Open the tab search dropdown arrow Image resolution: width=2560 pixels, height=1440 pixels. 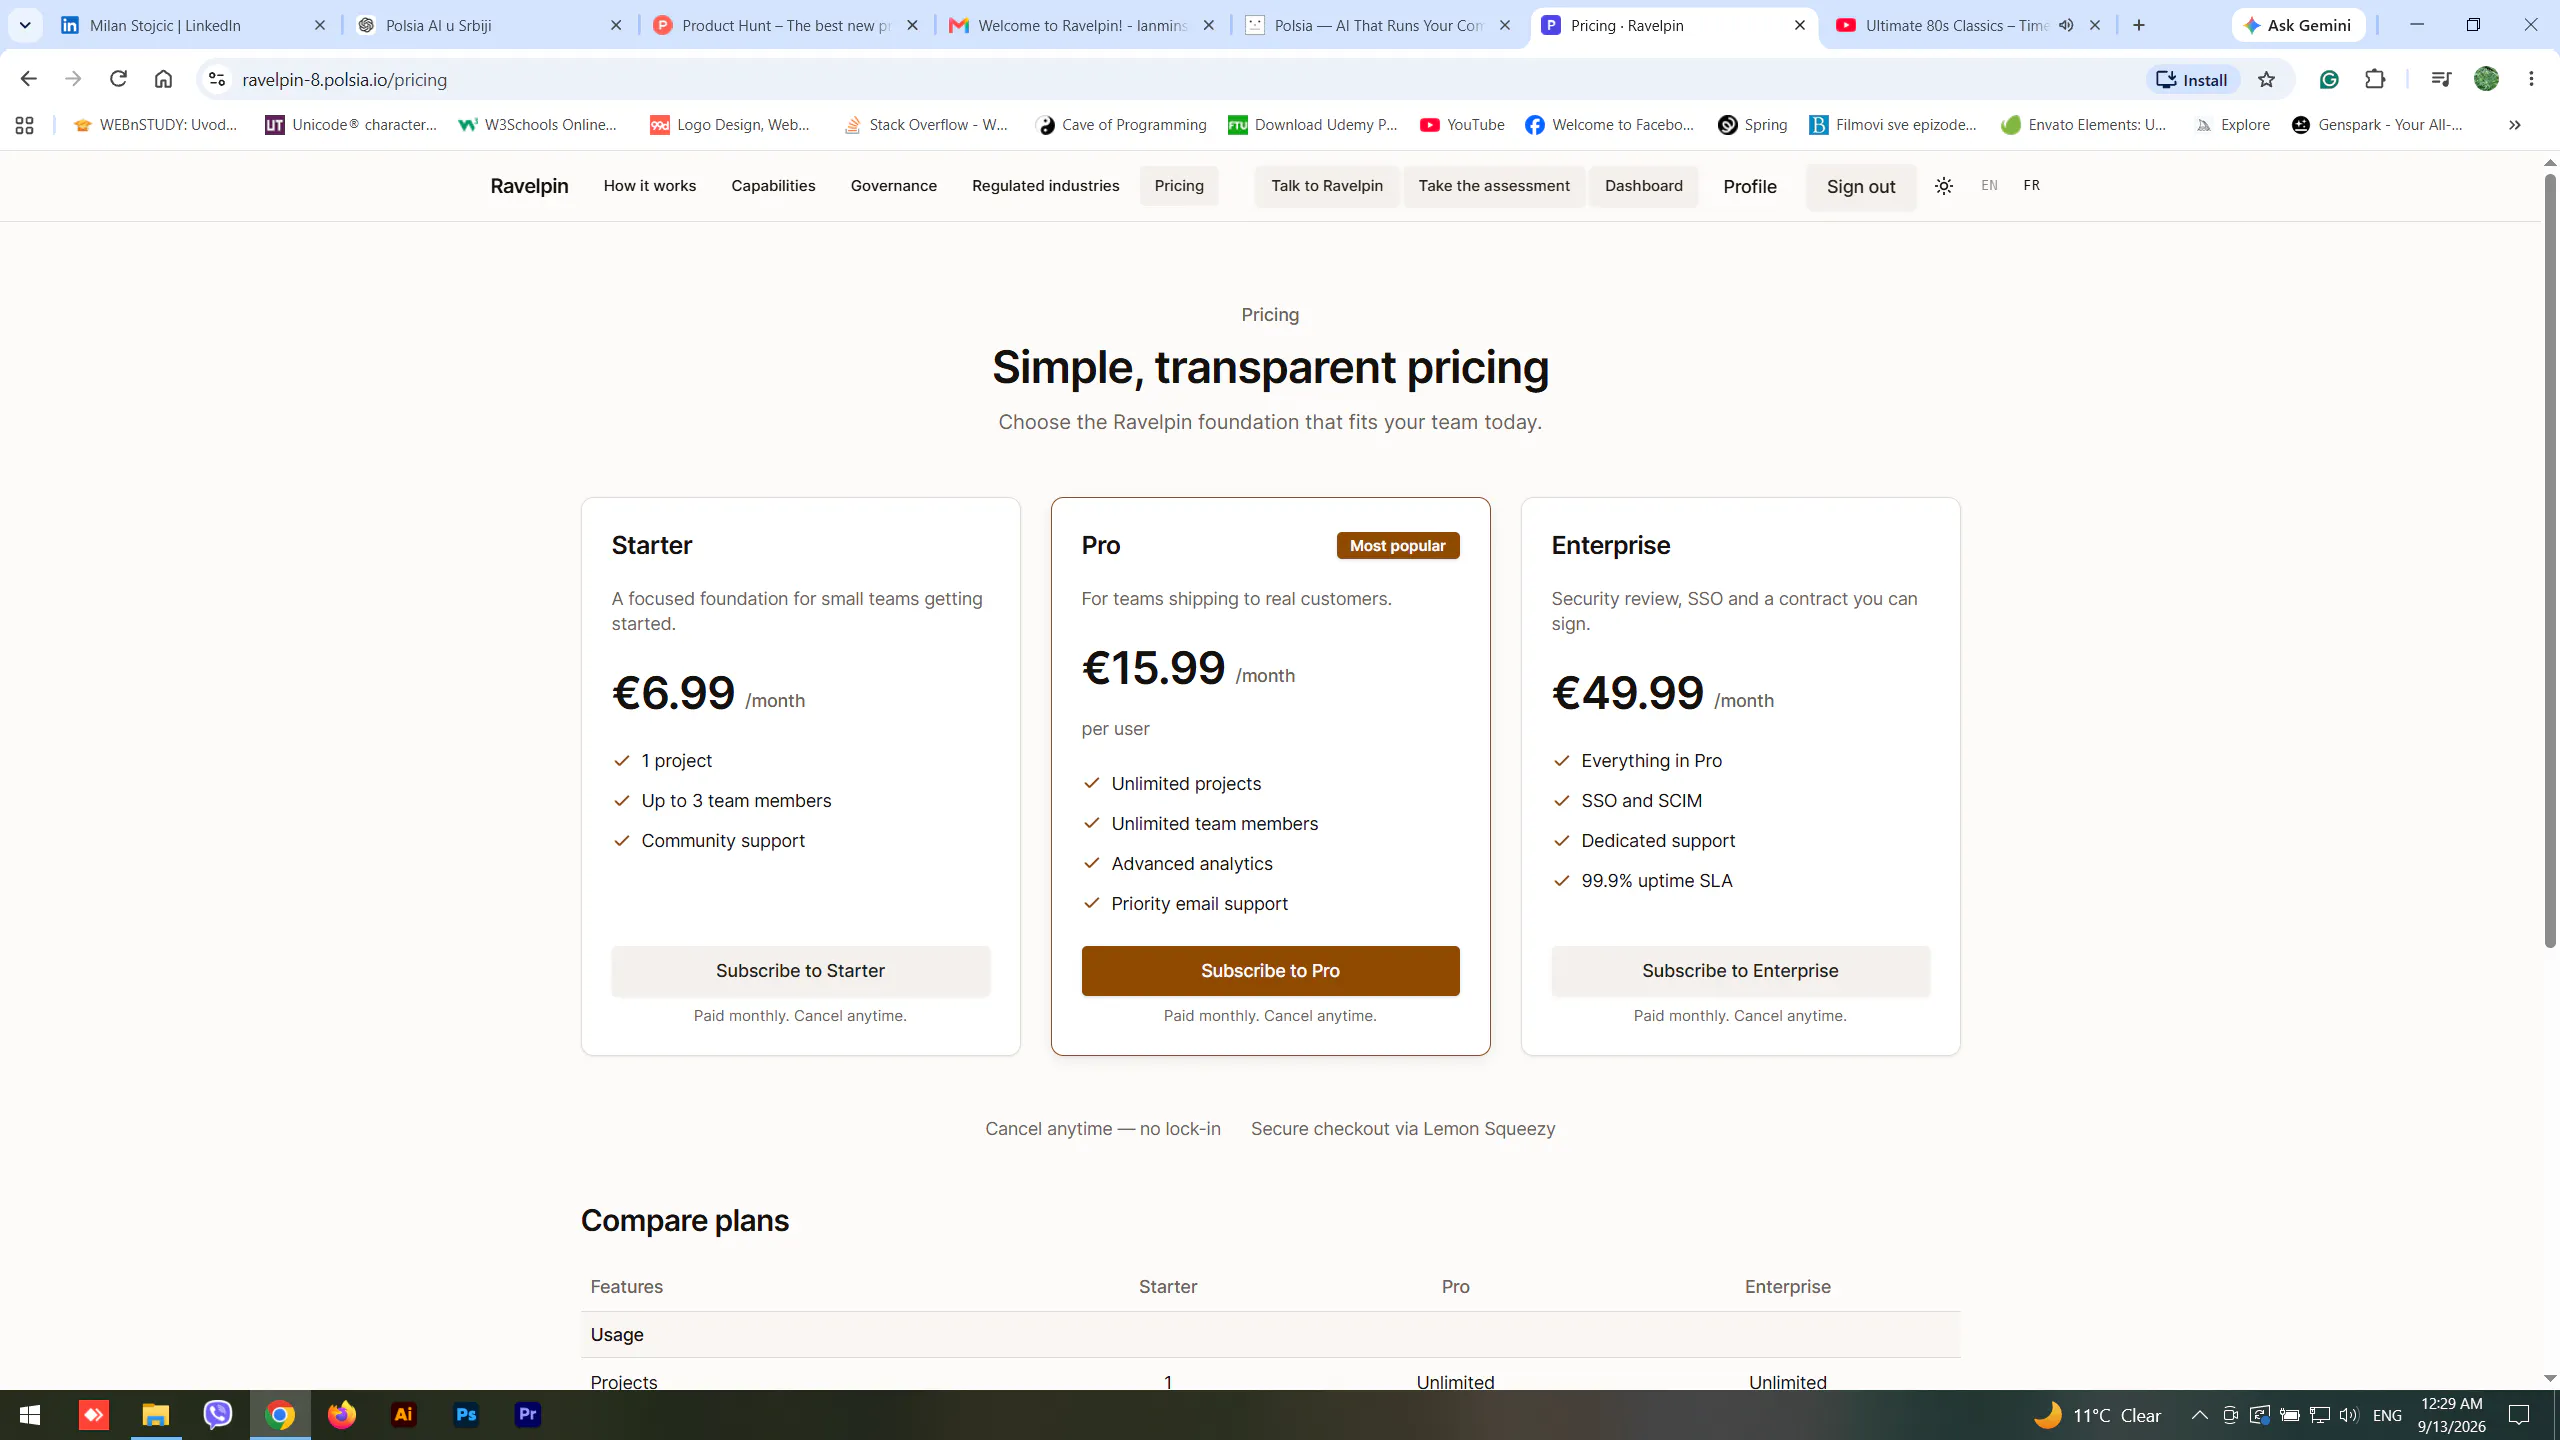25,25
